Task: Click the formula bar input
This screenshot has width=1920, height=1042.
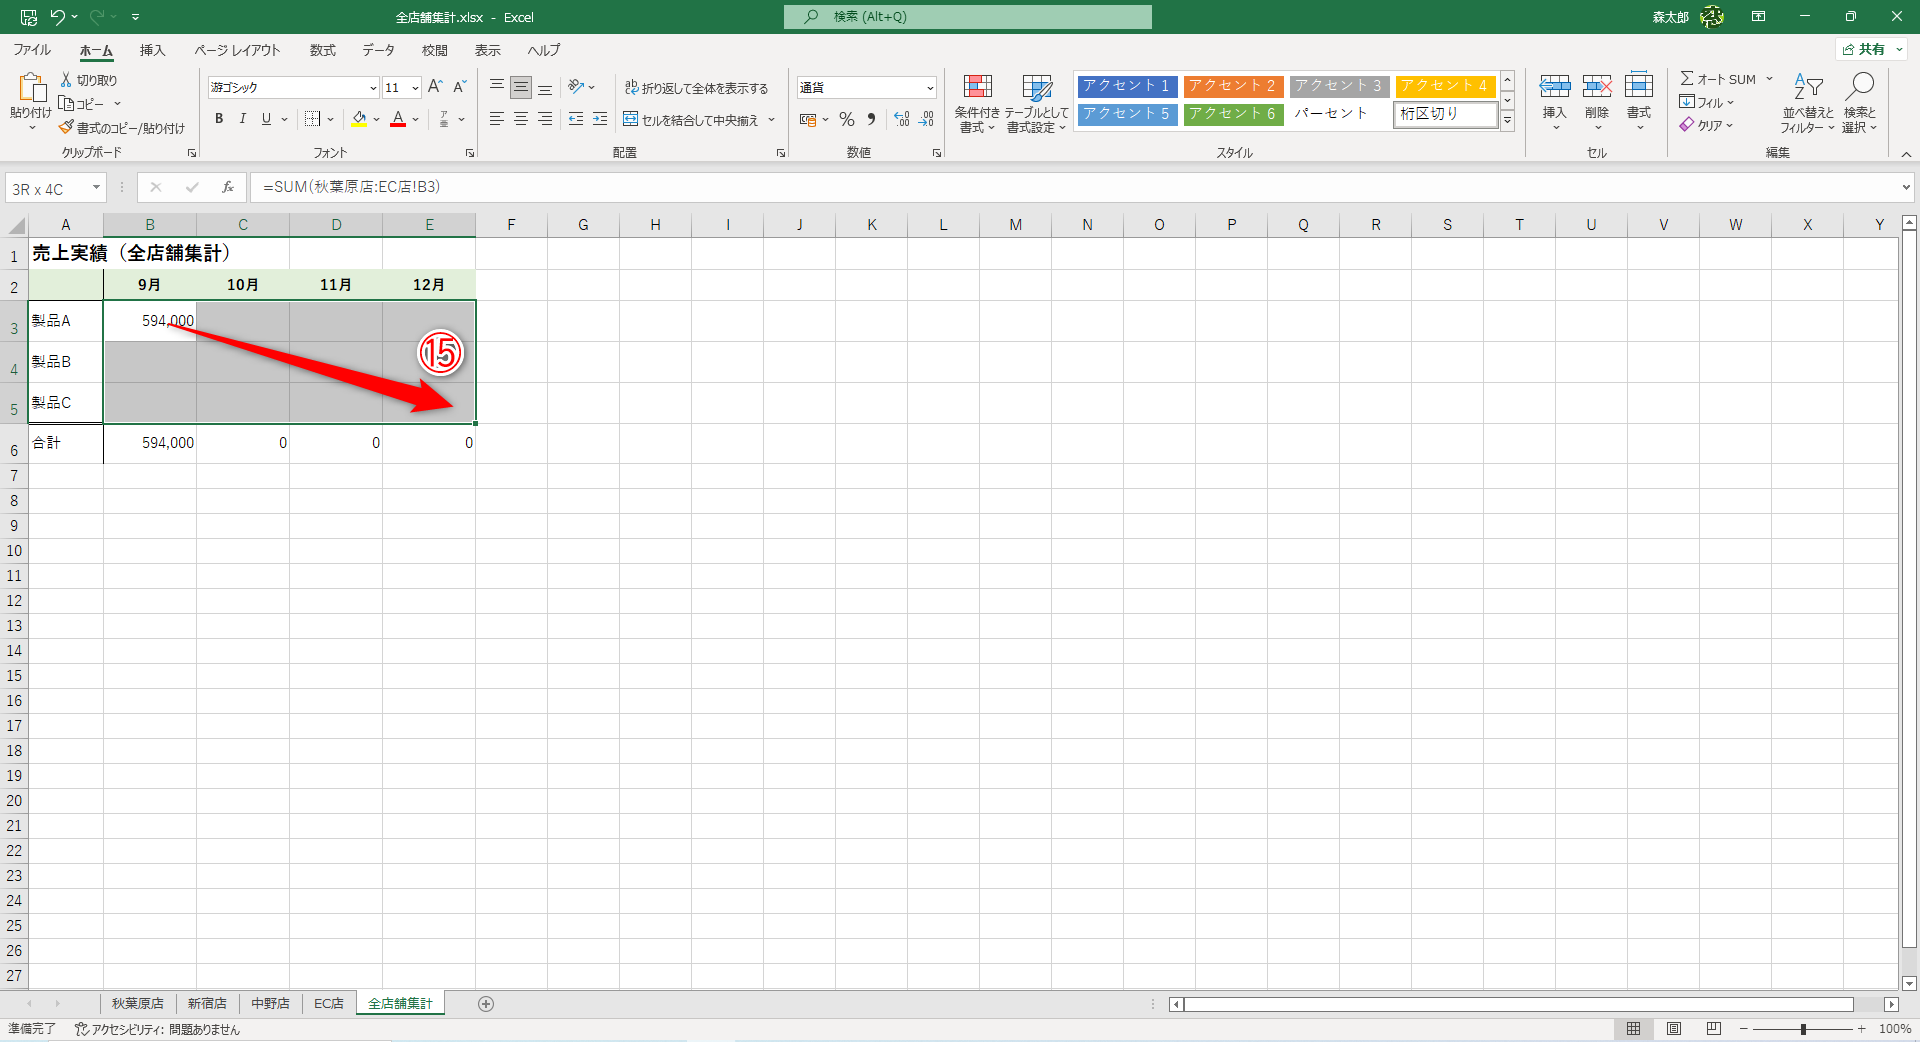Action: click(x=1075, y=187)
